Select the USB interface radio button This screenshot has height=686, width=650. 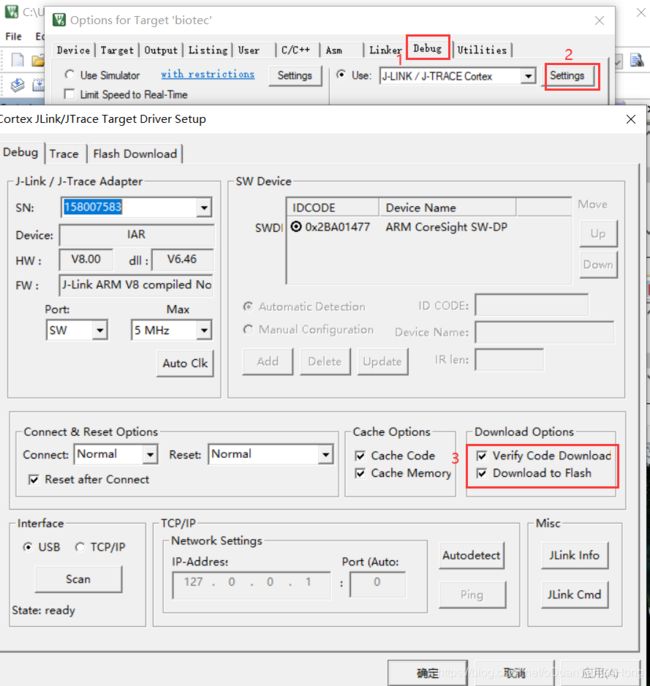(28, 547)
